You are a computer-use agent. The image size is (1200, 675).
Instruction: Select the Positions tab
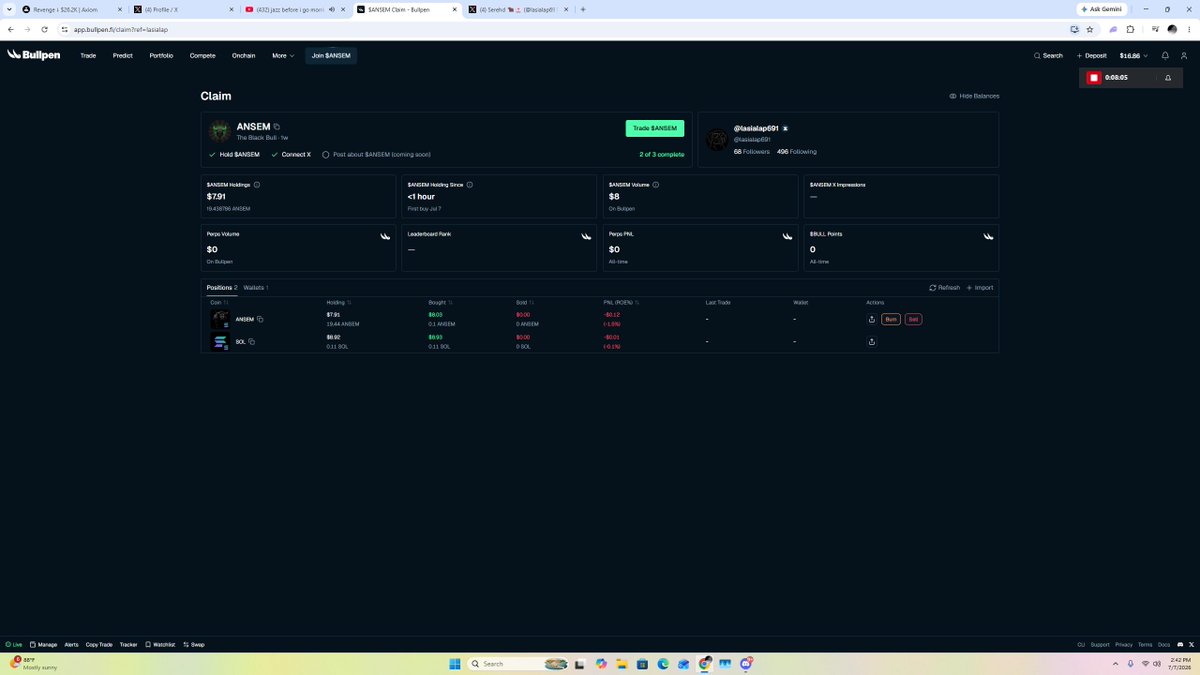(x=222, y=288)
